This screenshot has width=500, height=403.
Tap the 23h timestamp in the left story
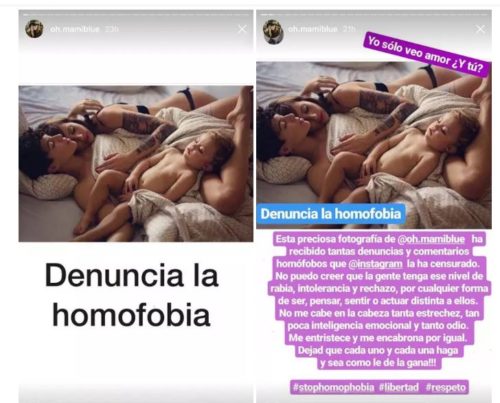click(112, 29)
